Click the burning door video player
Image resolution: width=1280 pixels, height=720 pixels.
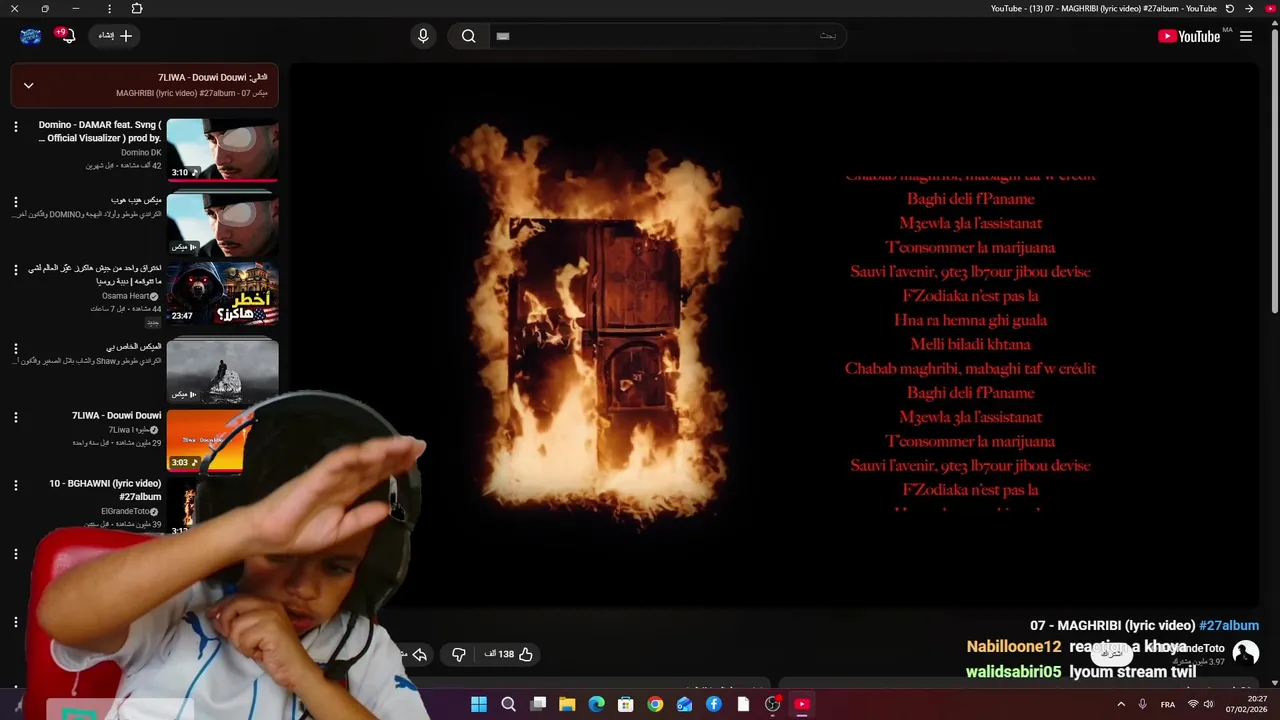[x=775, y=335]
